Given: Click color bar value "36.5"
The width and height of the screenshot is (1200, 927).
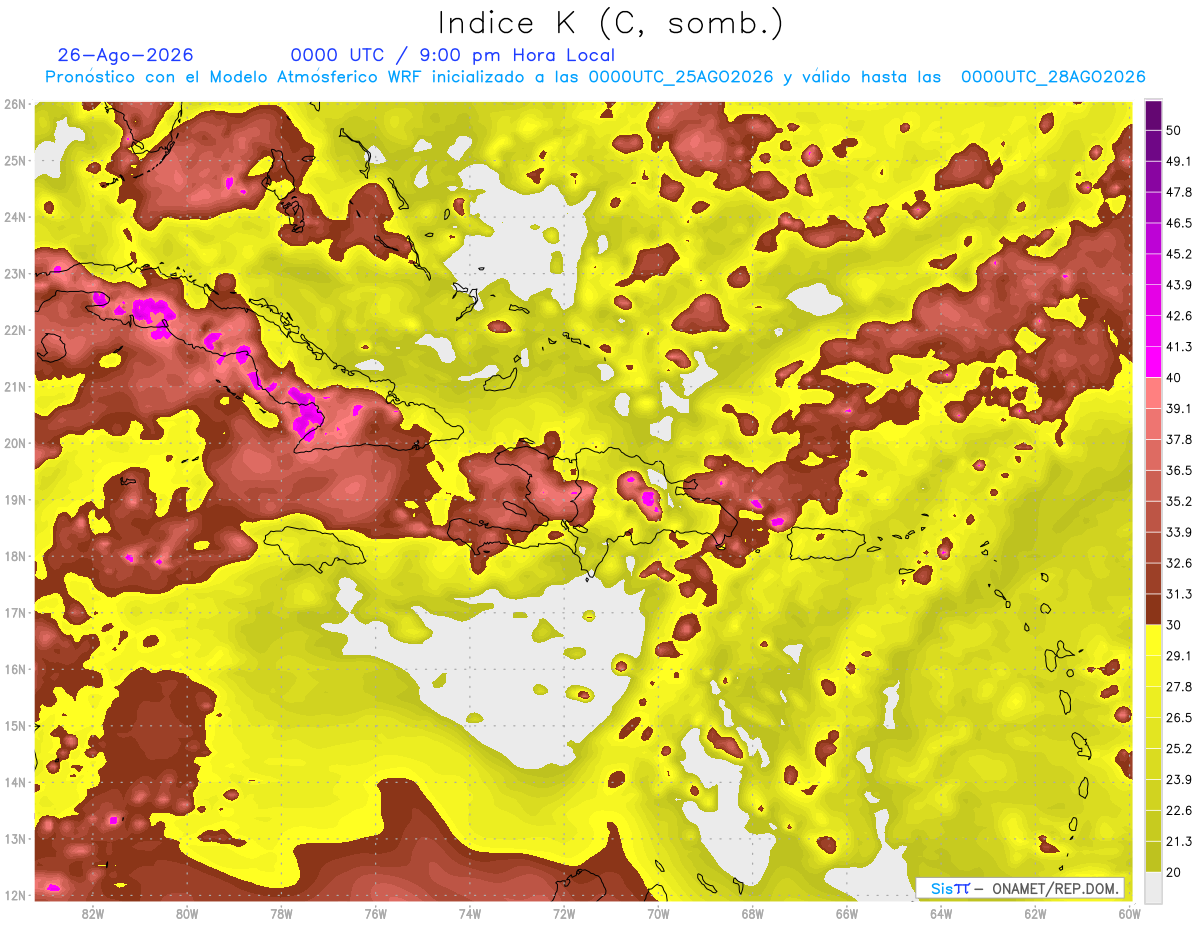Looking at the screenshot, I should (1178, 470).
